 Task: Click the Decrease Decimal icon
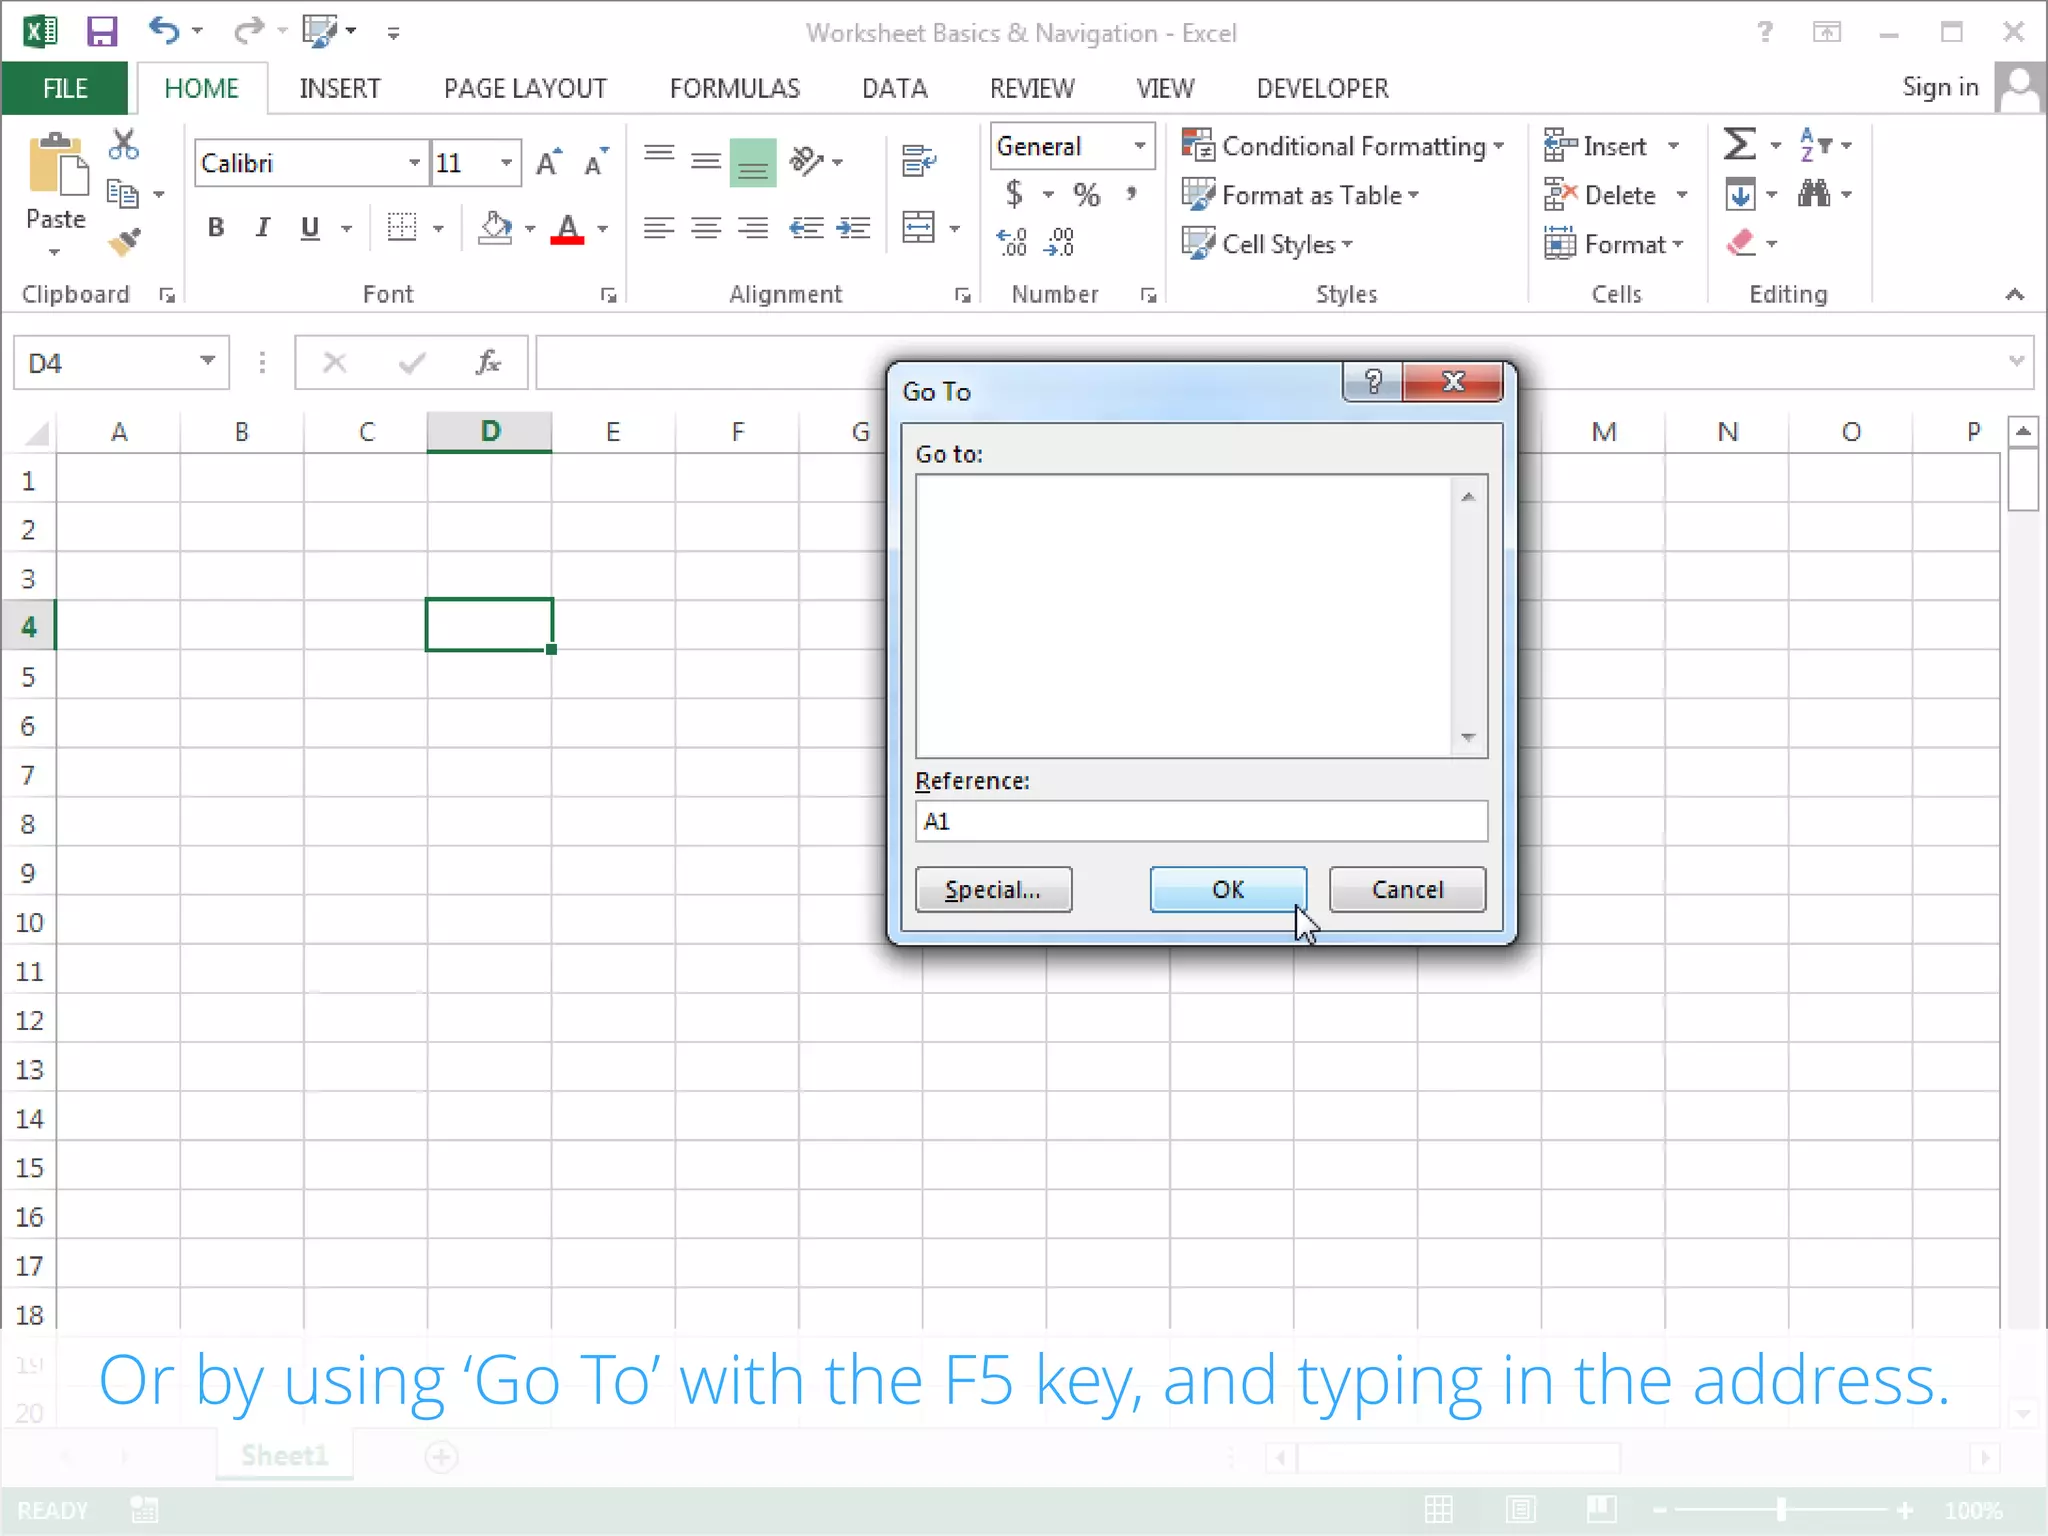pyautogui.click(x=1060, y=242)
